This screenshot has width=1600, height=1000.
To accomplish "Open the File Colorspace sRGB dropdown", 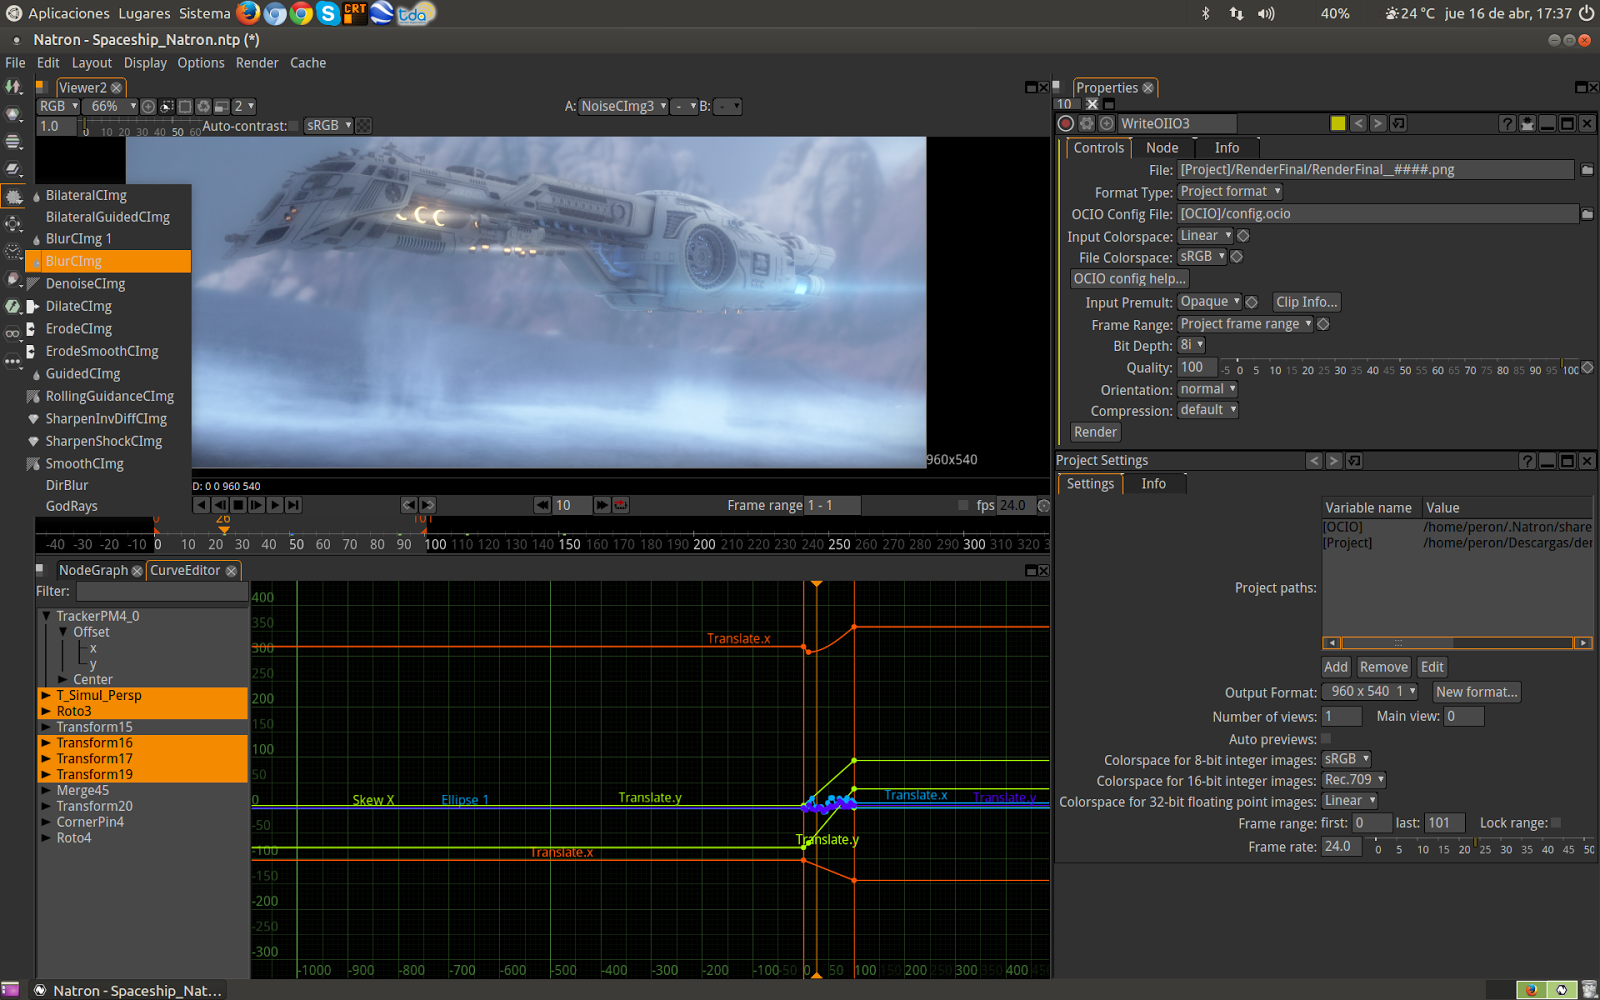I will [x=1201, y=257].
